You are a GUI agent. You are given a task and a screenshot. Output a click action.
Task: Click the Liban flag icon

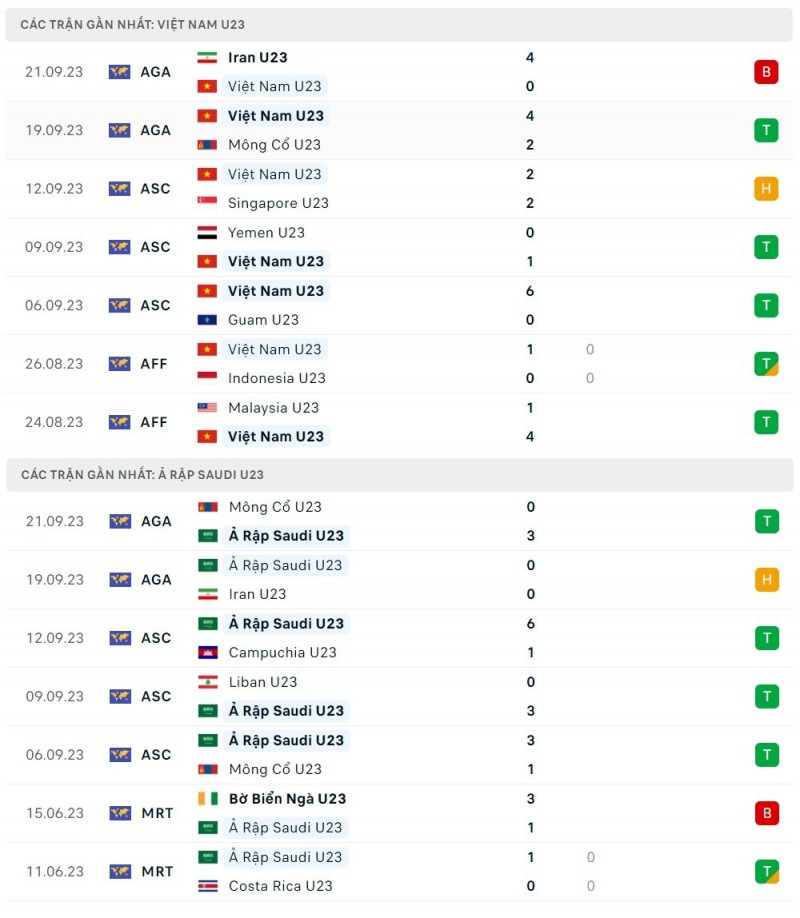coord(207,682)
